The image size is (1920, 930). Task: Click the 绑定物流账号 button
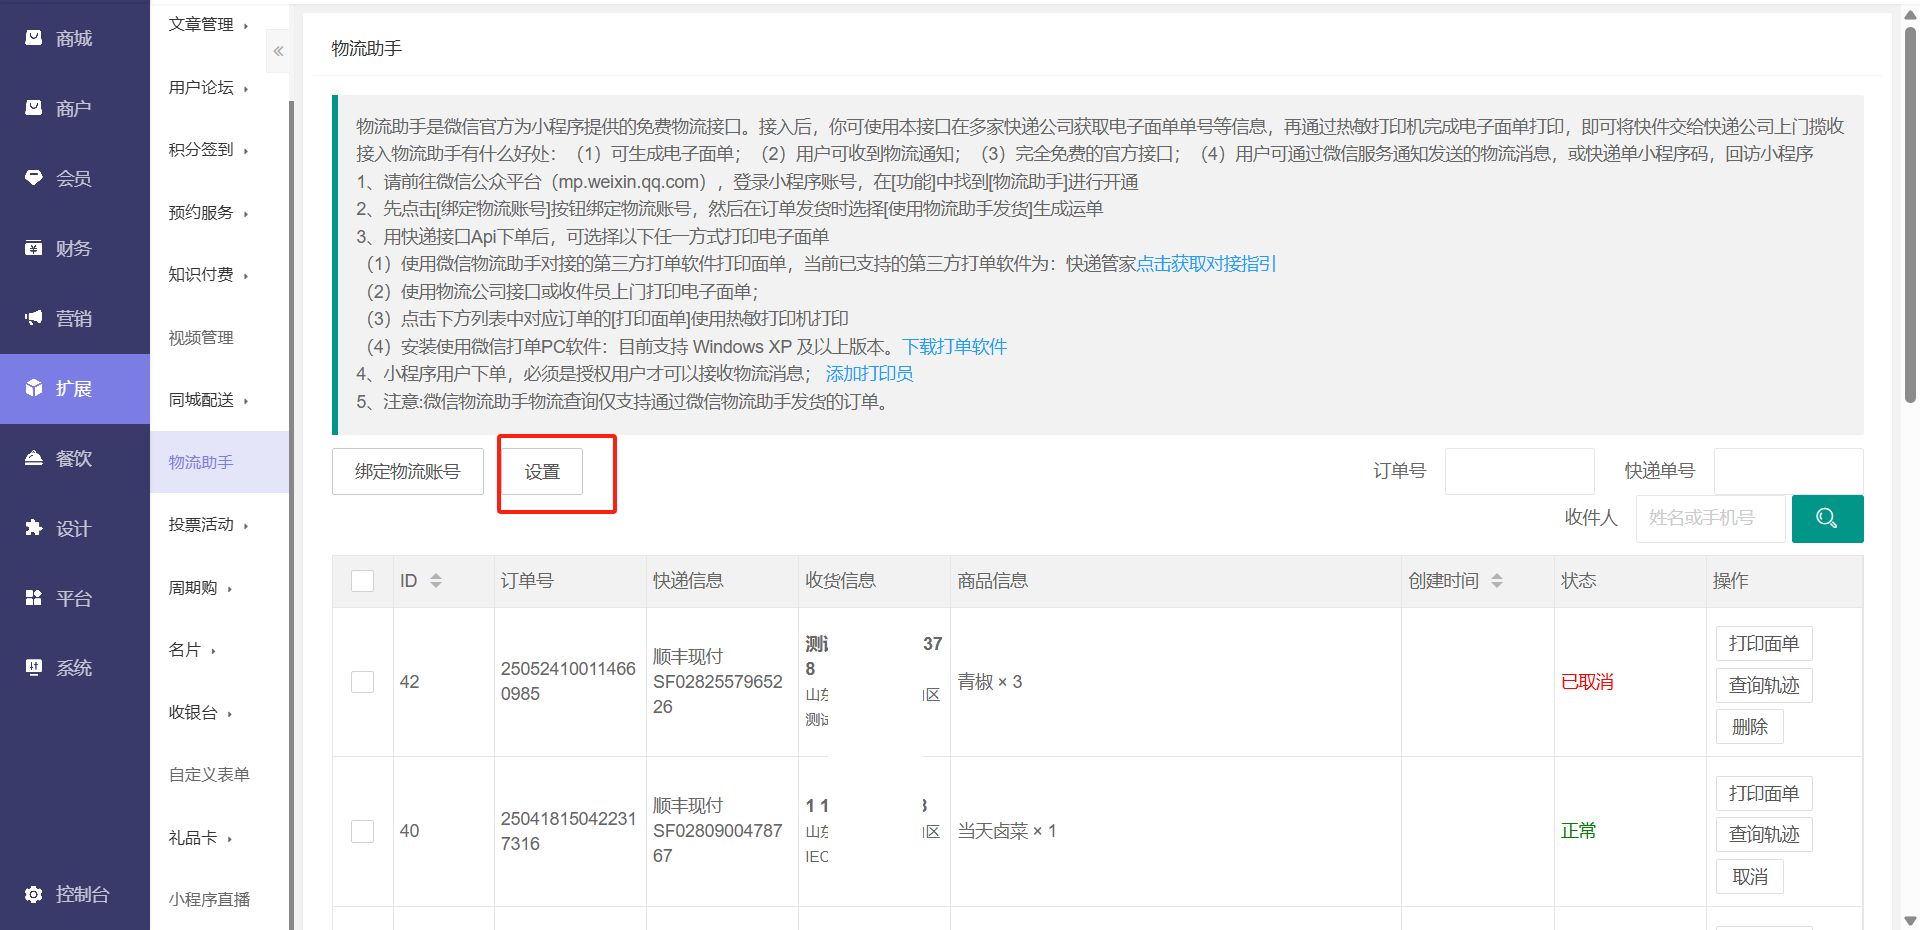point(407,471)
